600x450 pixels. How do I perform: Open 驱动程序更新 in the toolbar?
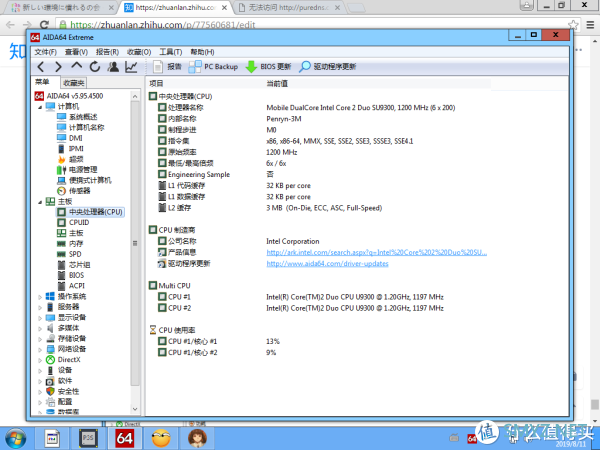(328, 67)
